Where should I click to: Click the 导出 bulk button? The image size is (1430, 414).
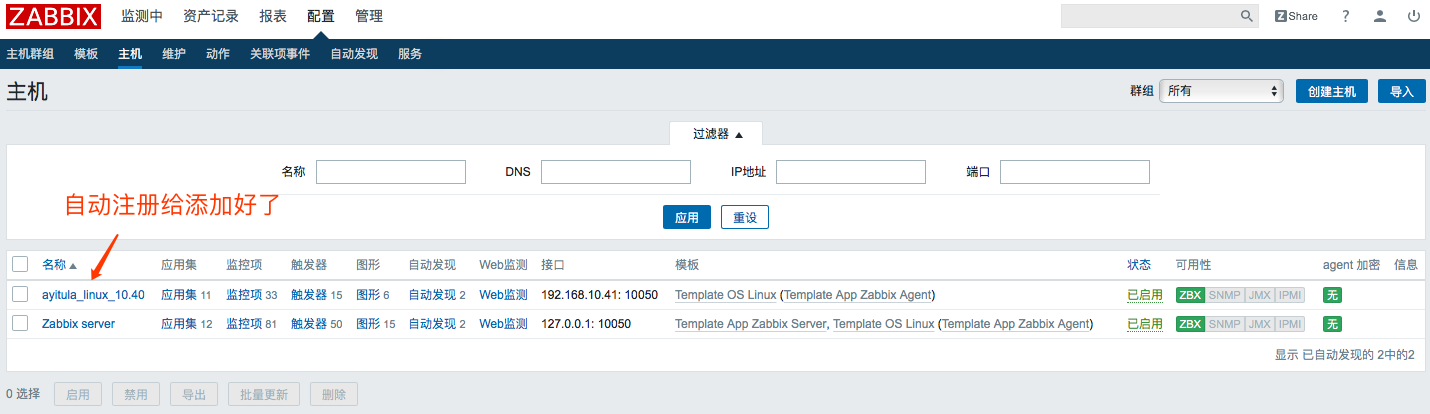194,394
